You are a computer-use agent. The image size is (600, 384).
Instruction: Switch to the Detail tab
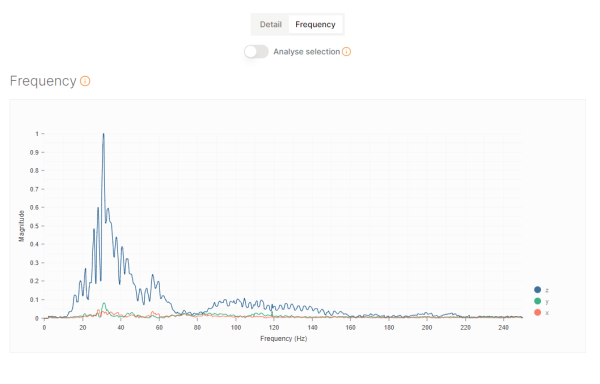271,24
